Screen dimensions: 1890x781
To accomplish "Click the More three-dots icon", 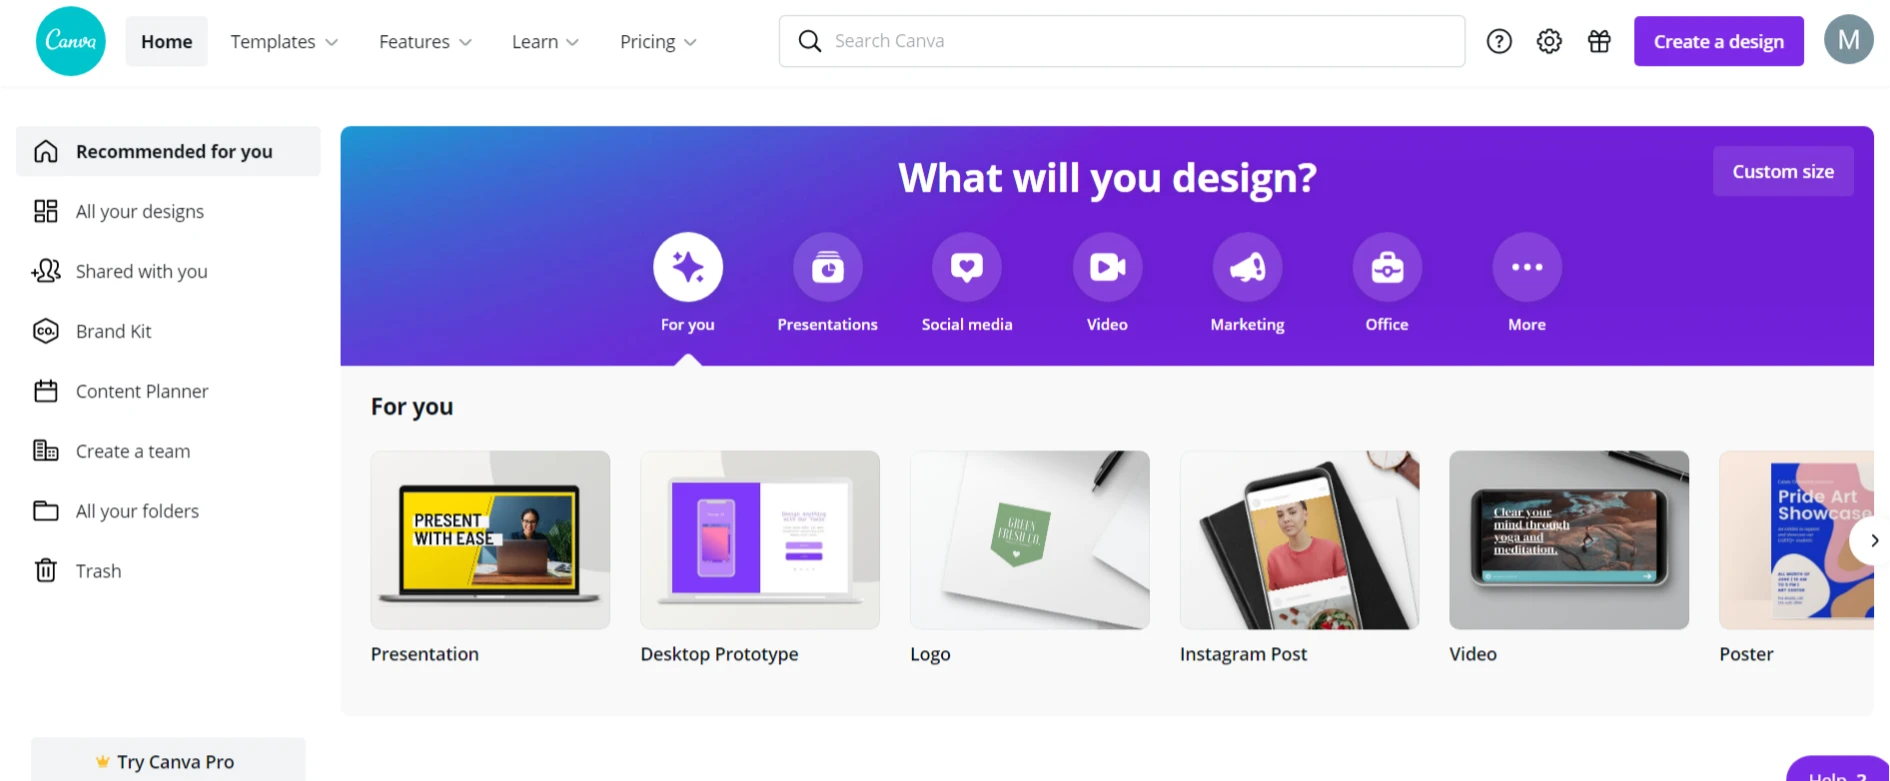I will (1527, 267).
